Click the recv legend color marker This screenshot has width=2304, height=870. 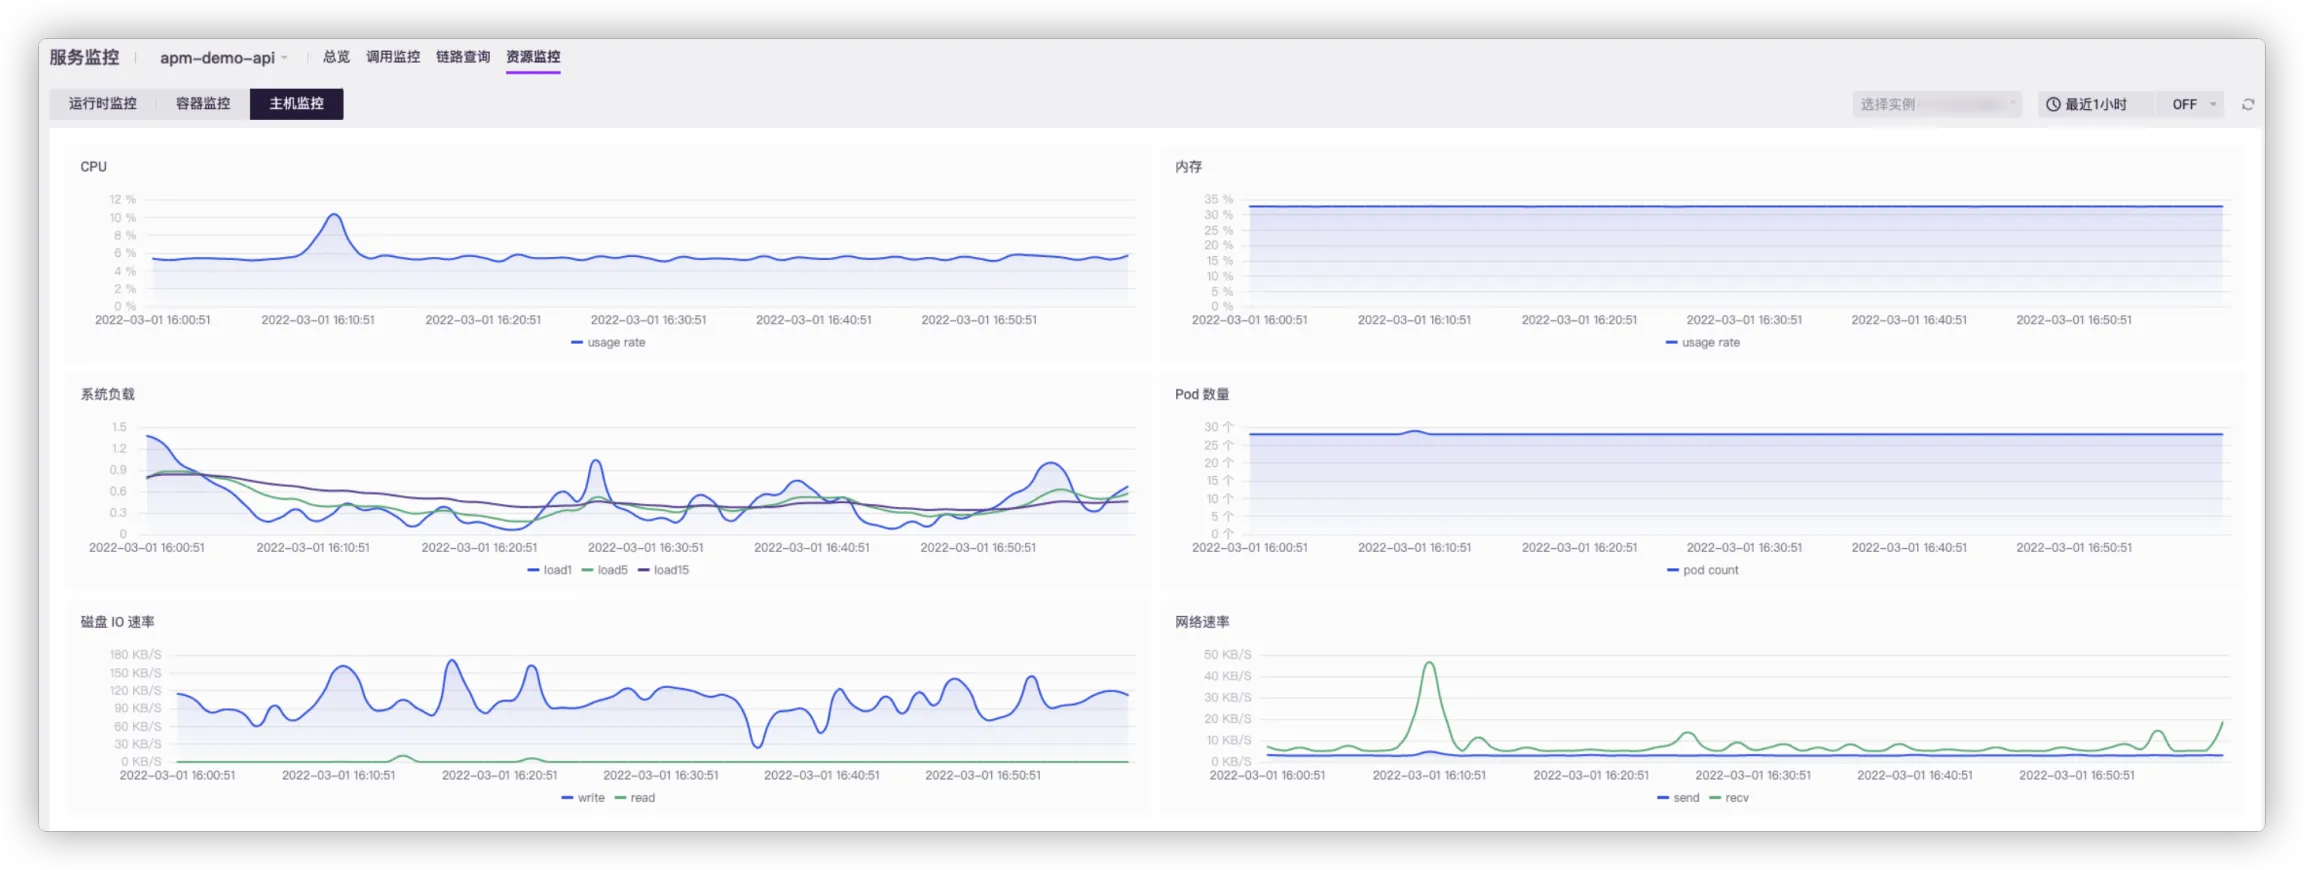(1716, 798)
